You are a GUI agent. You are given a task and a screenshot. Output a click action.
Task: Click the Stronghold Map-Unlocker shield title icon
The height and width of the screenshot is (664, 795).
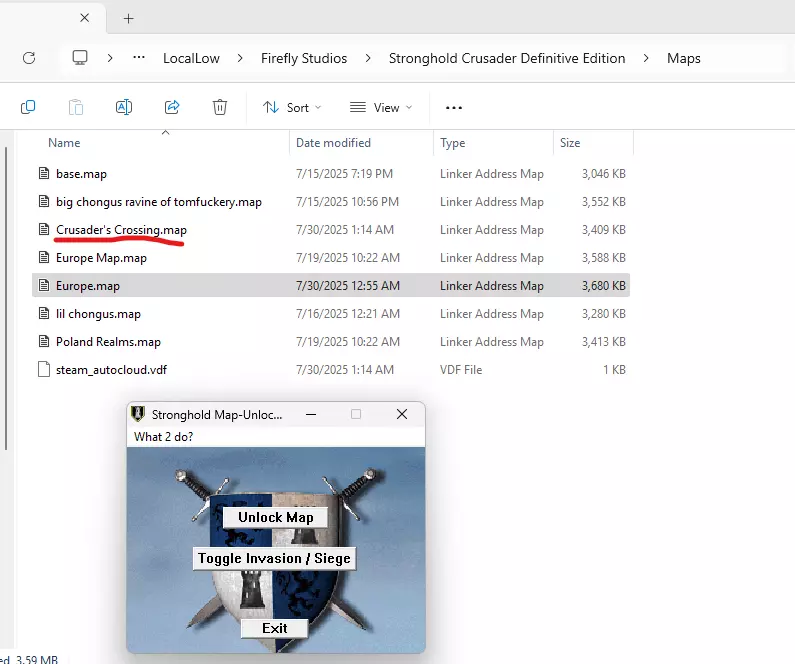coord(138,414)
